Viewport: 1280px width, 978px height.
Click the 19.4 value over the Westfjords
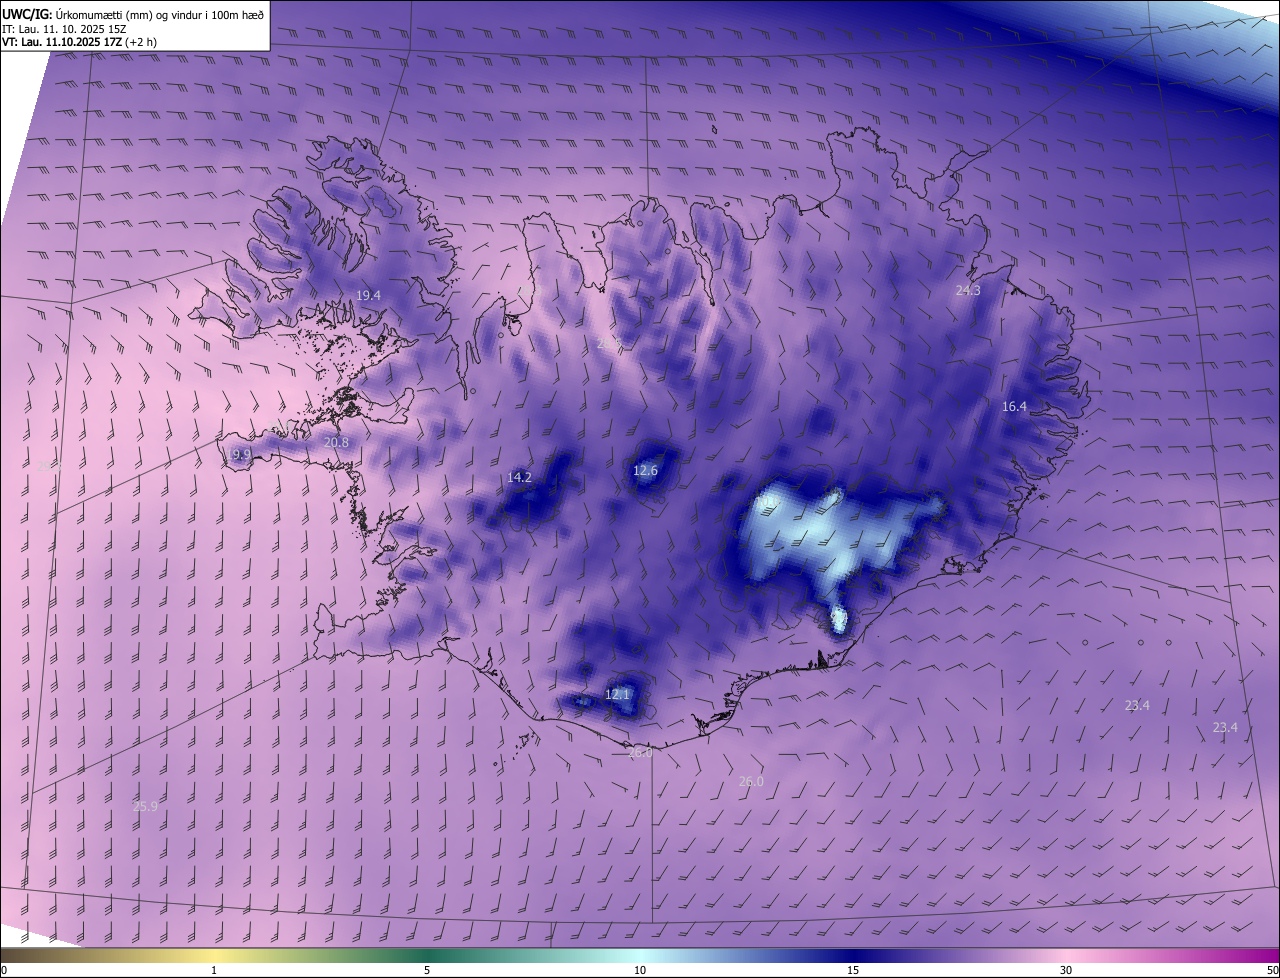point(369,295)
